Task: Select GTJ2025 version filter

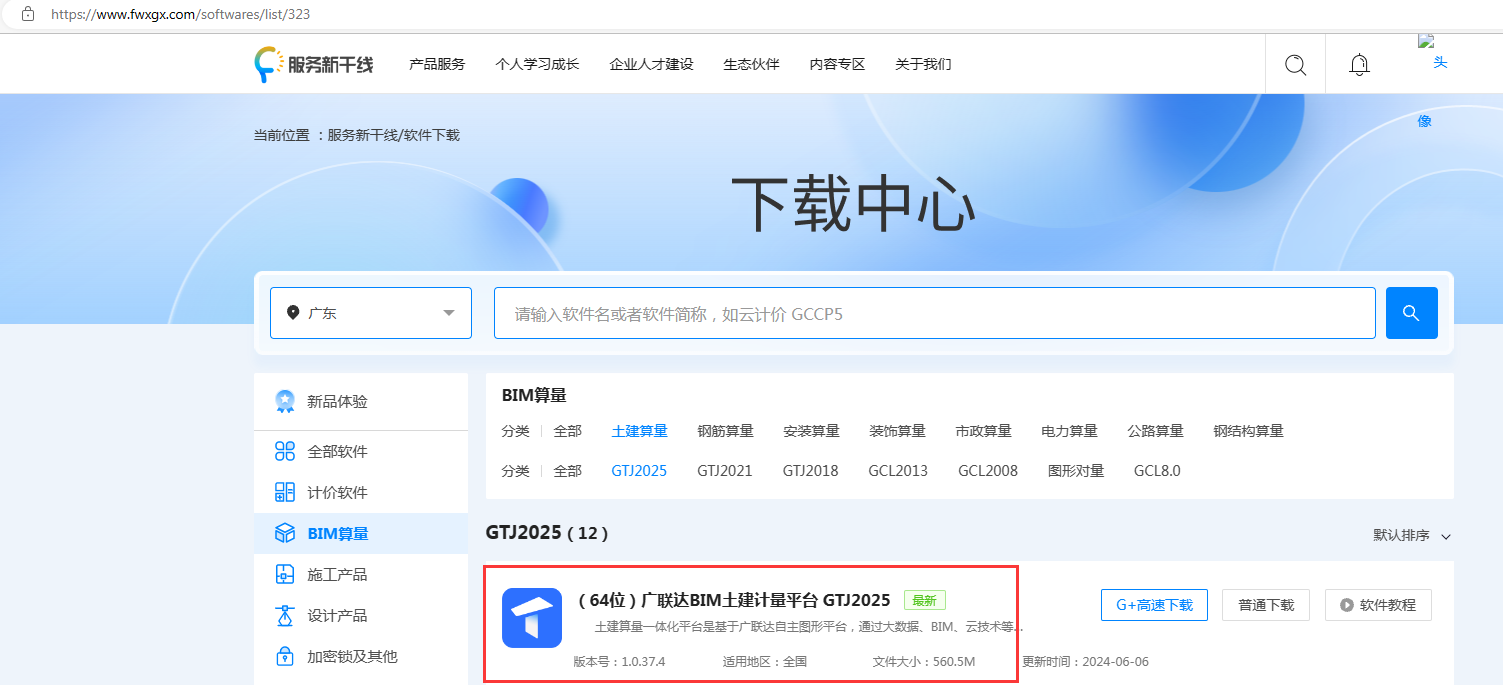Action: coord(639,471)
